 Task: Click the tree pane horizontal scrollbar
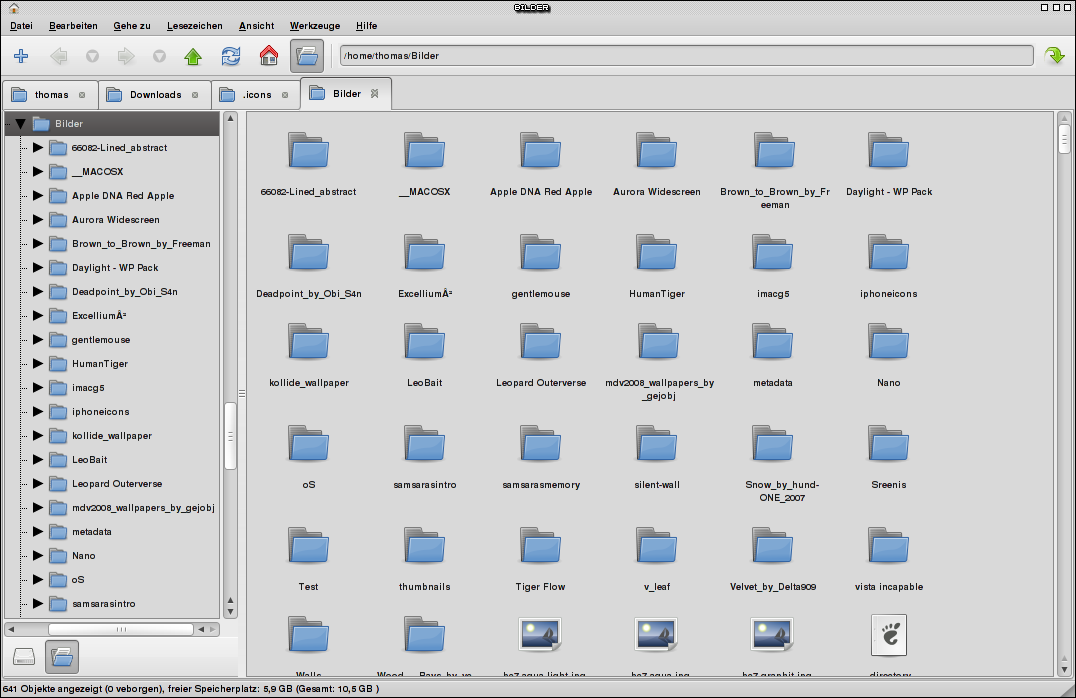tap(121, 629)
